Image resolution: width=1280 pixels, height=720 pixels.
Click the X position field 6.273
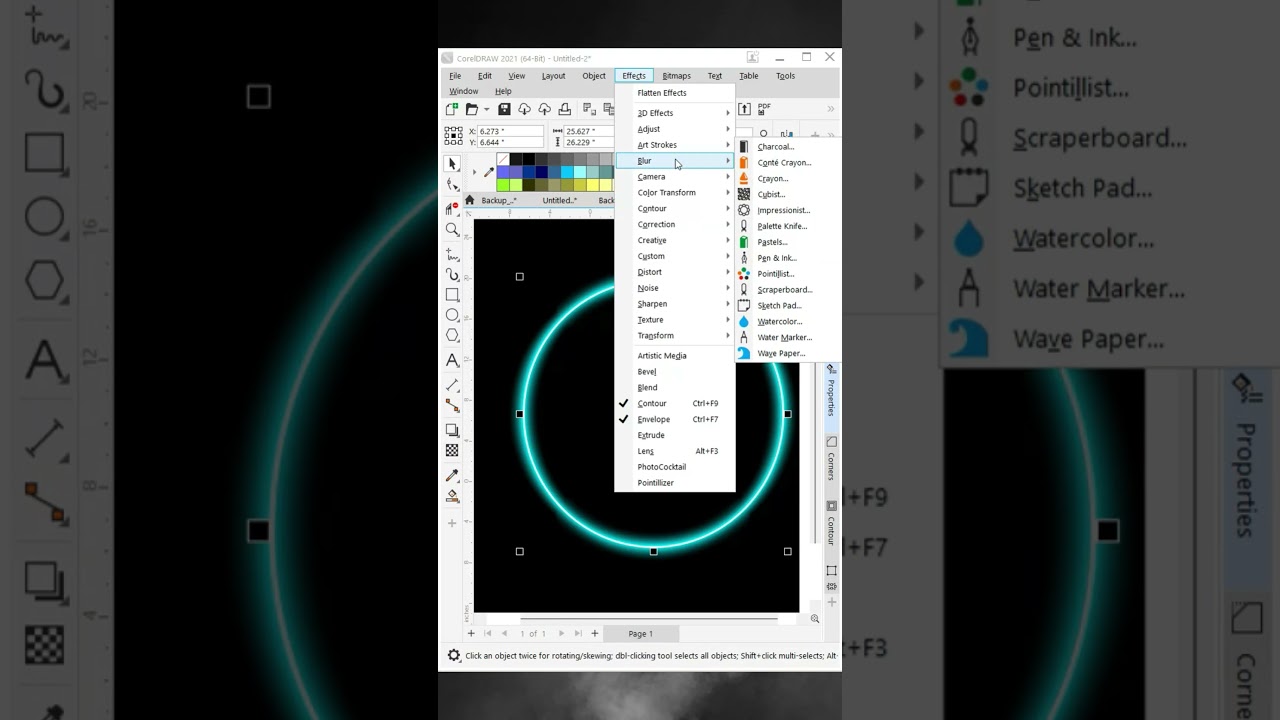coord(511,131)
